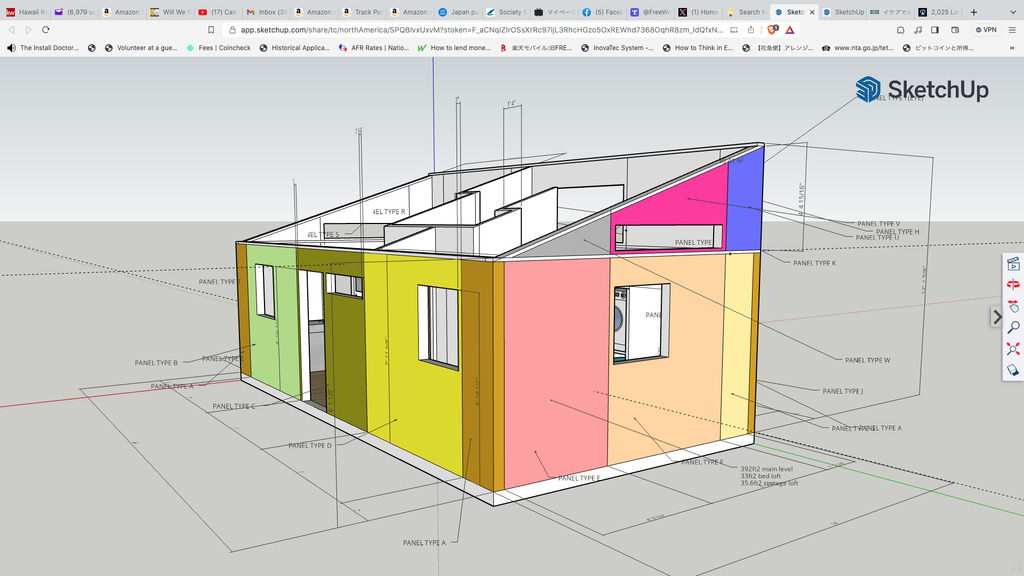Click the Brave Shields lion icon
The image size is (1024, 576).
772,30
